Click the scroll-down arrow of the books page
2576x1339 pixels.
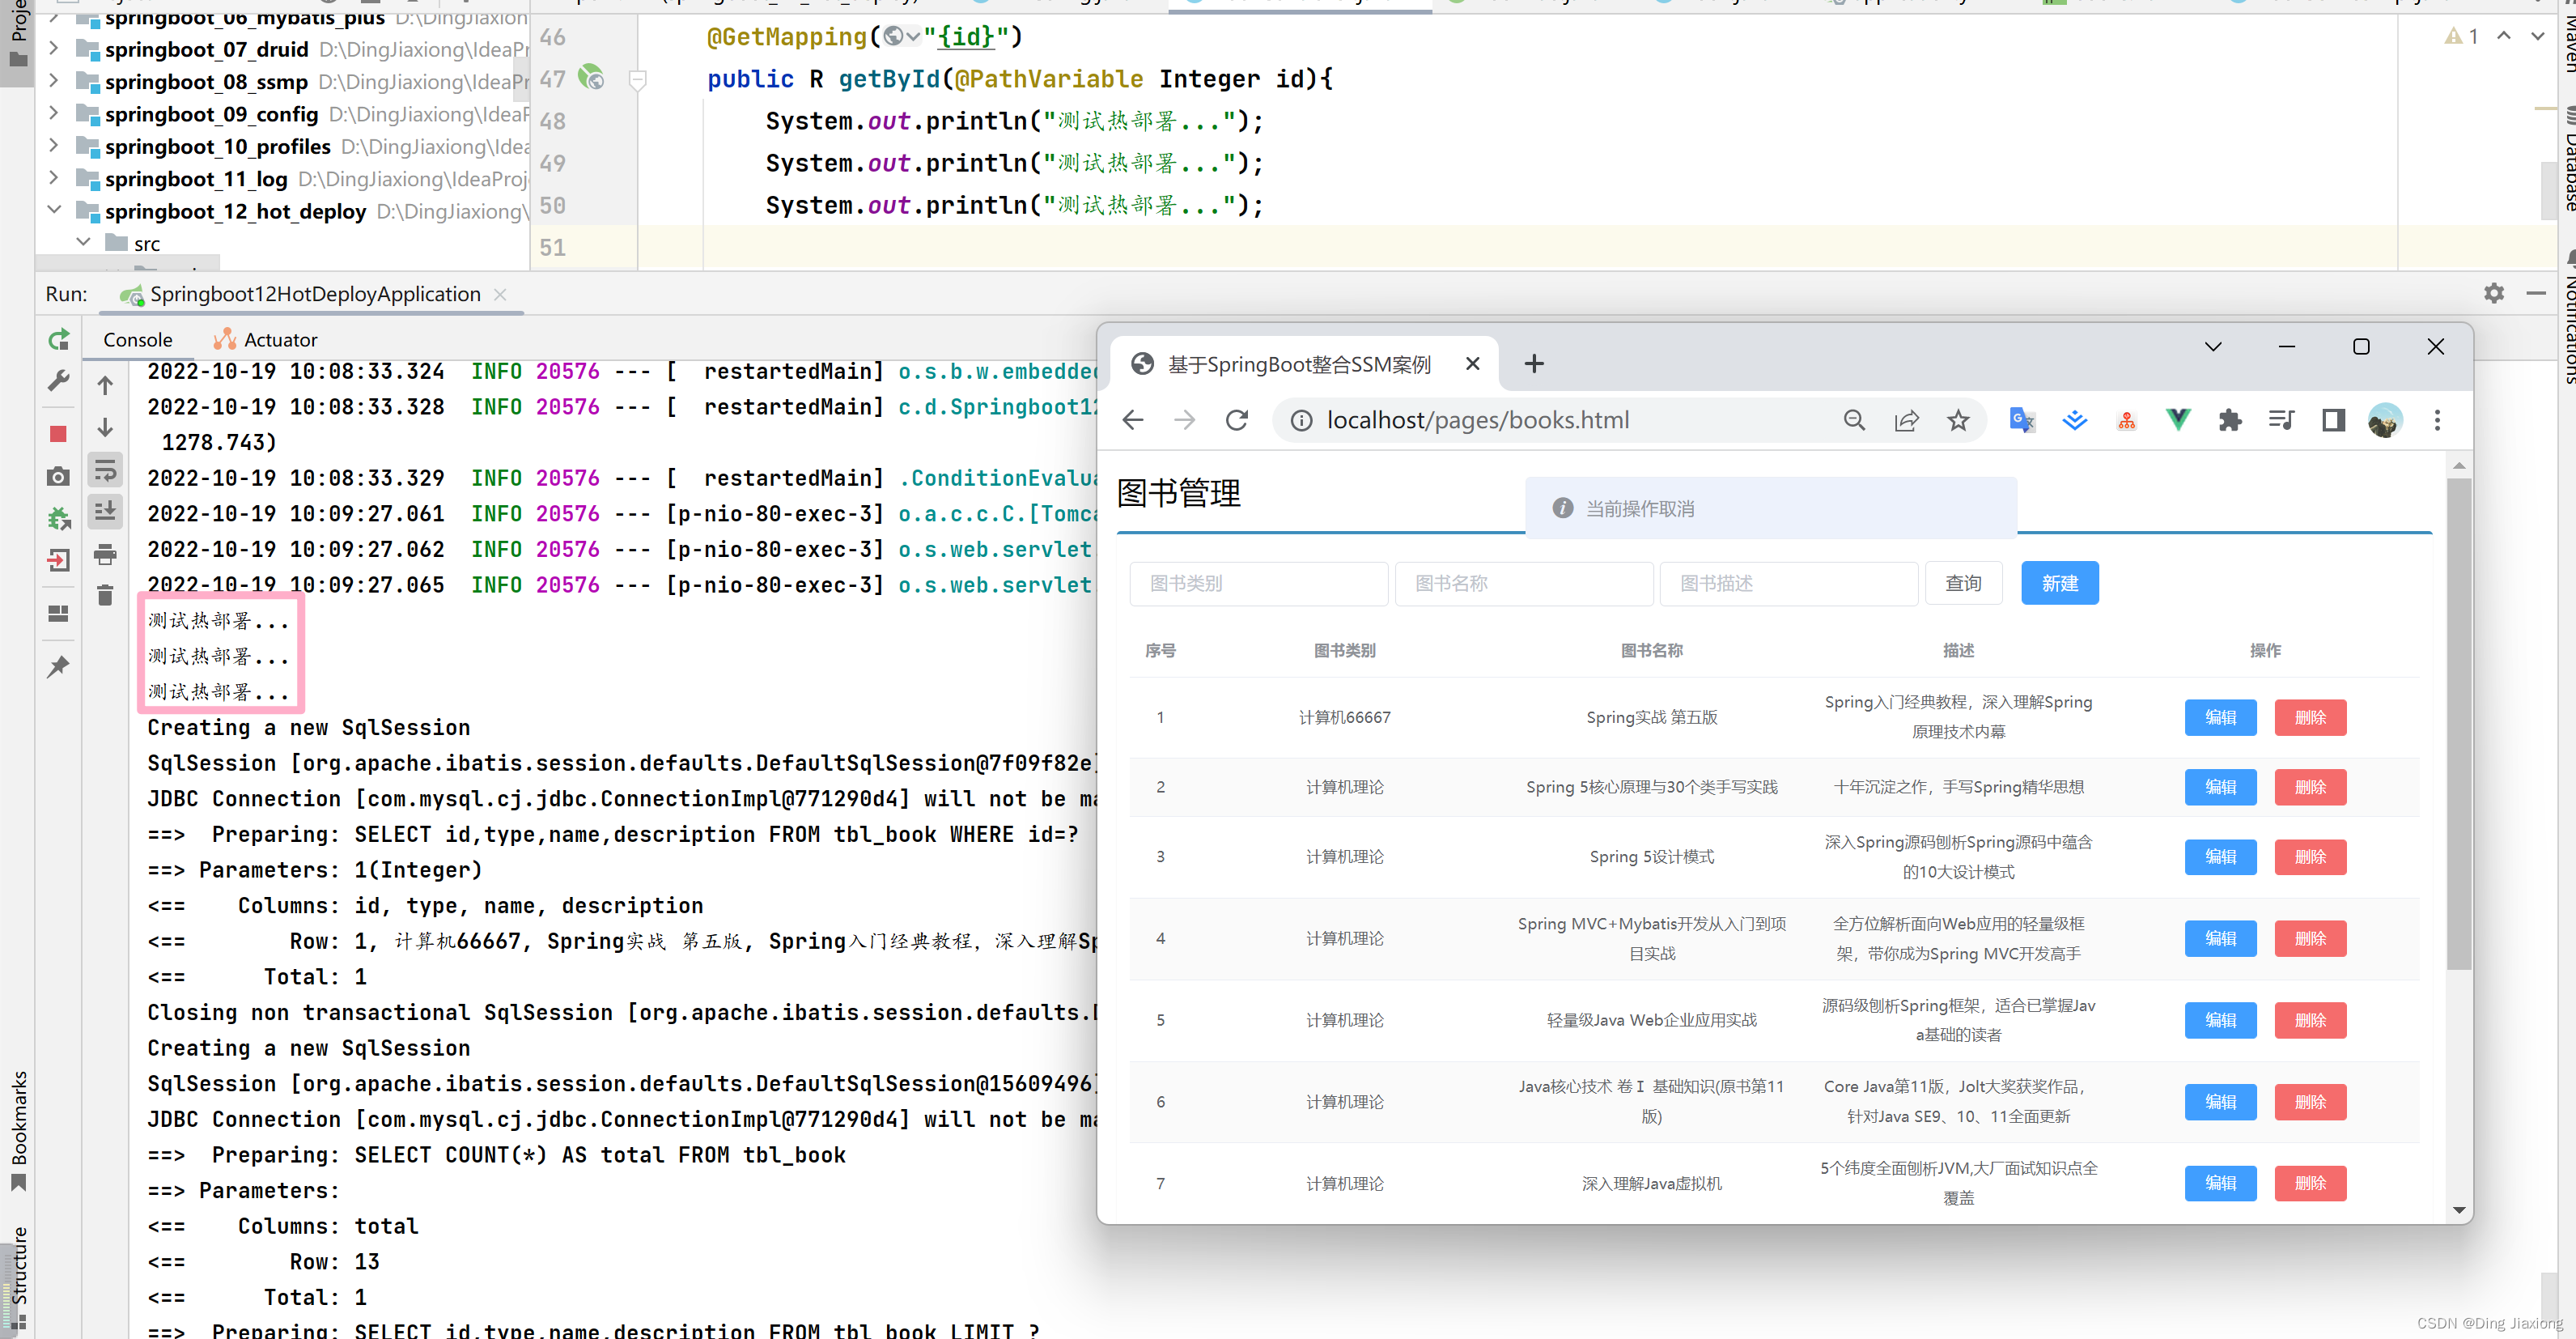tap(2459, 1210)
